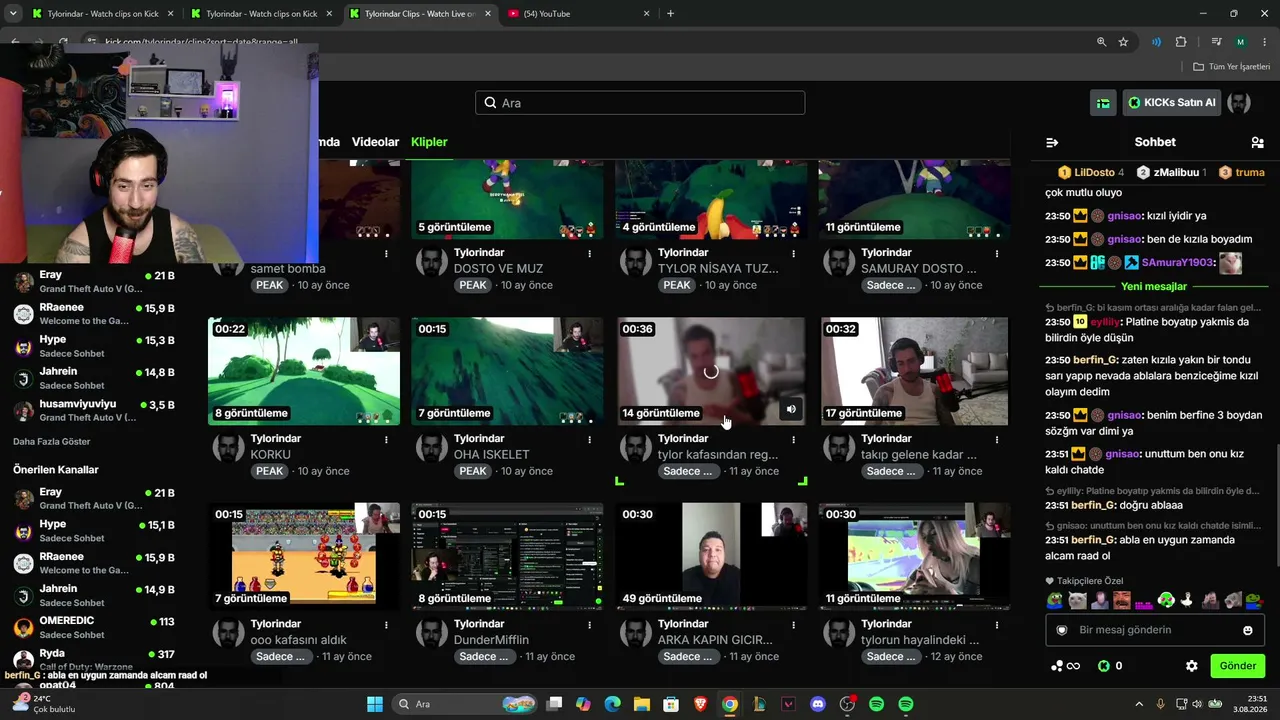Switch to first Tylorindar Watch clips tab
The height and width of the screenshot is (720, 1280).
(x=102, y=14)
